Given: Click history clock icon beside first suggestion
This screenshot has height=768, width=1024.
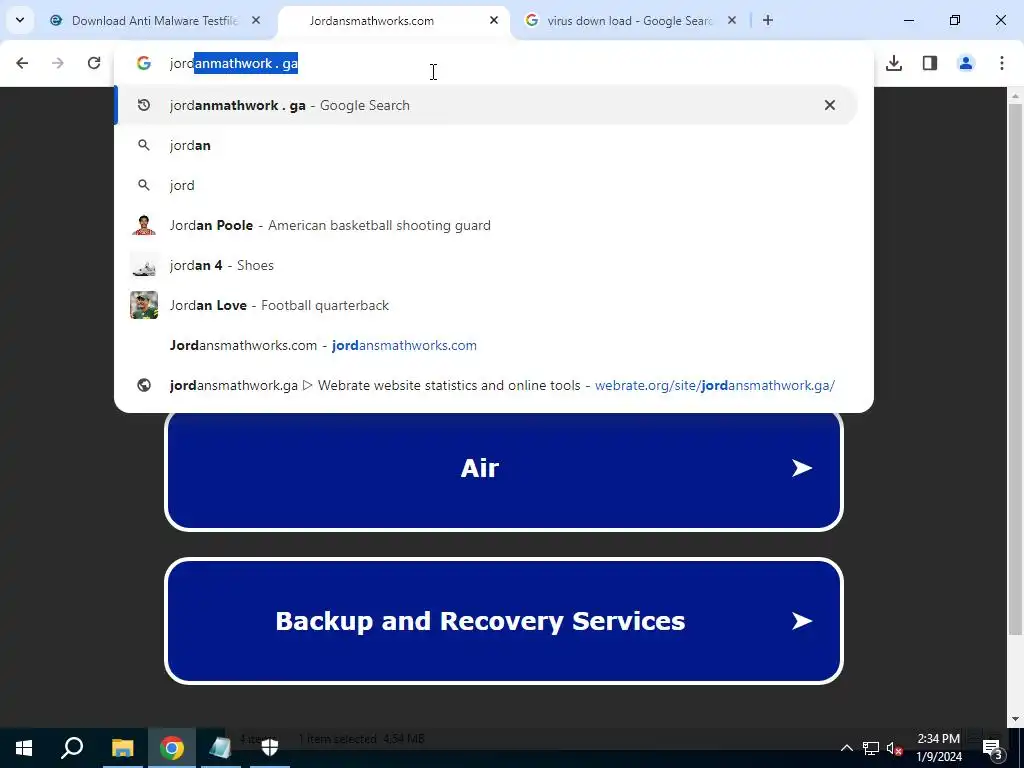Looking at the screenshot, I should [144, 105].
